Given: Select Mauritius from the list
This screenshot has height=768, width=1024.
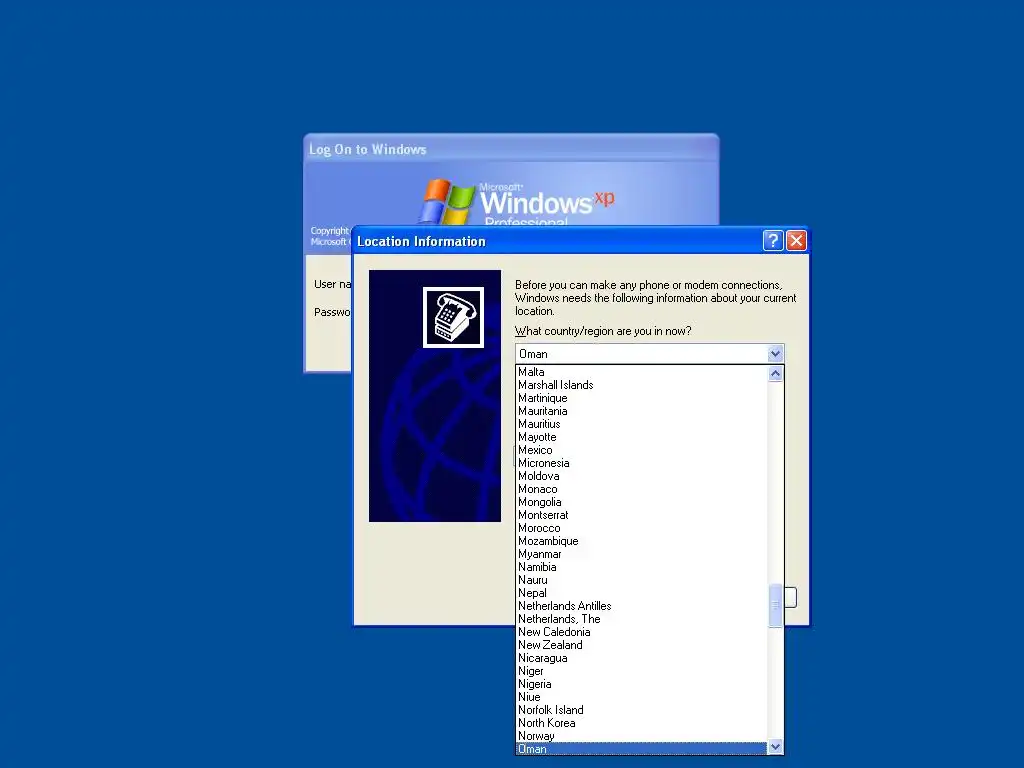Looking at the screenshot, I should coord(641,424).
